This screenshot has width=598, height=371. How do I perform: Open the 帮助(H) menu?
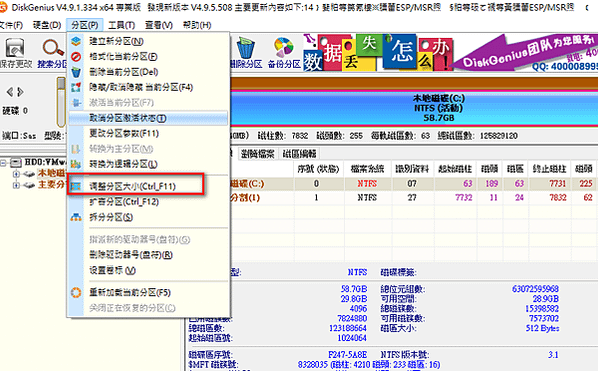pos(197,25)
